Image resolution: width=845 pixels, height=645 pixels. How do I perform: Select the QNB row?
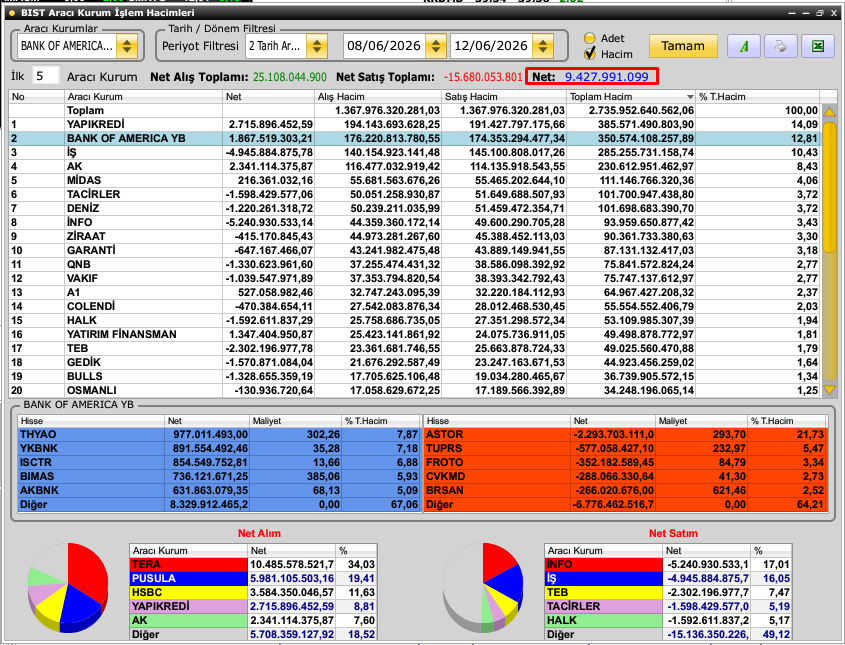click(414, 265)
